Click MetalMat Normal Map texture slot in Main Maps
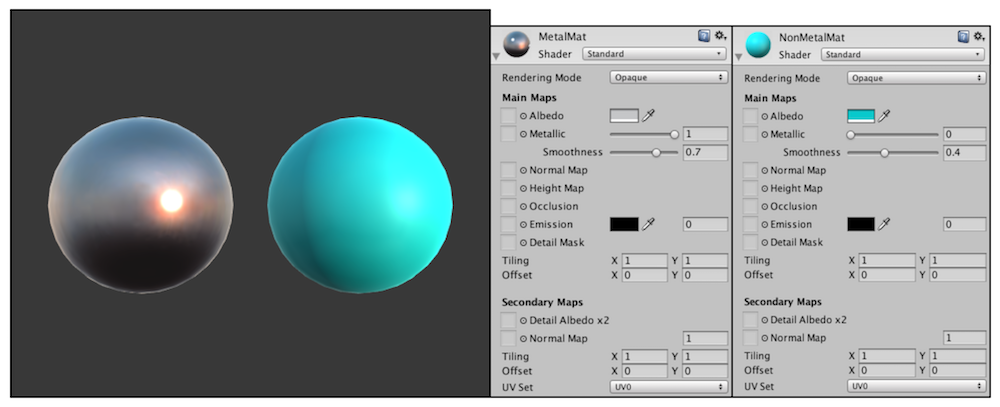This screenshot has height=407, width=1000. (x=508, y=170)
